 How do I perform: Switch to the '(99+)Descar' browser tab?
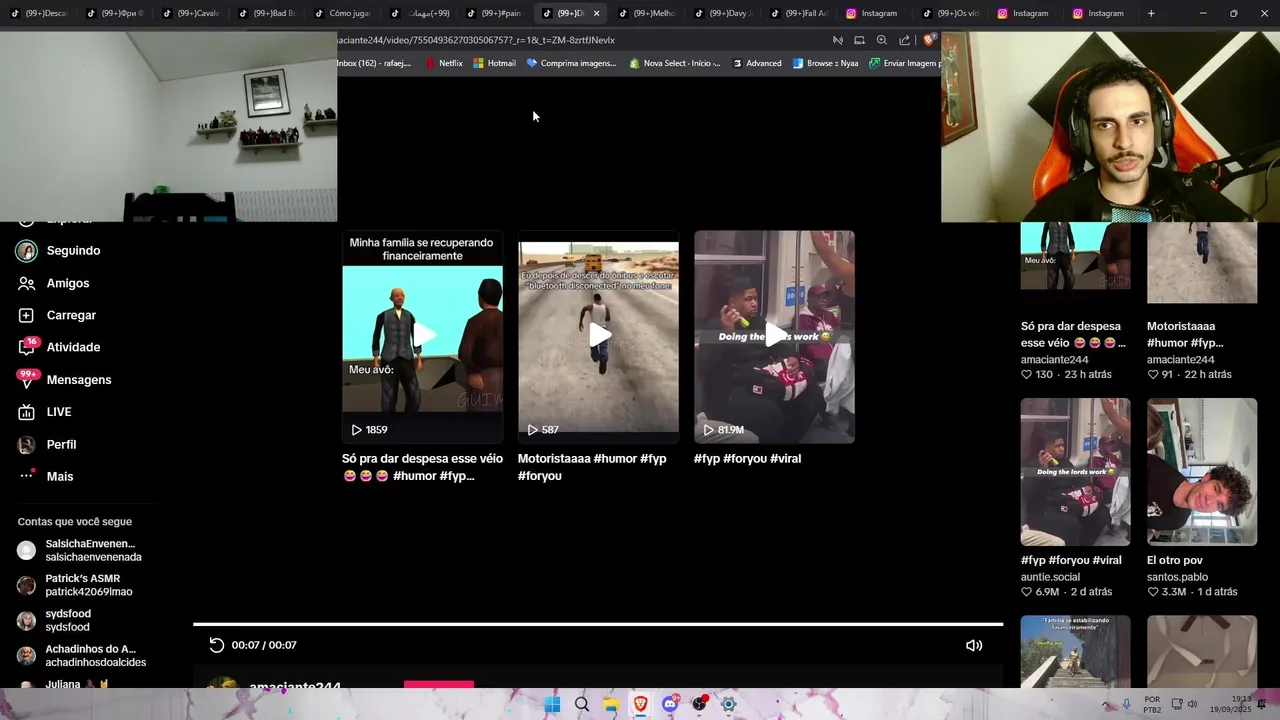pos(38,13)
